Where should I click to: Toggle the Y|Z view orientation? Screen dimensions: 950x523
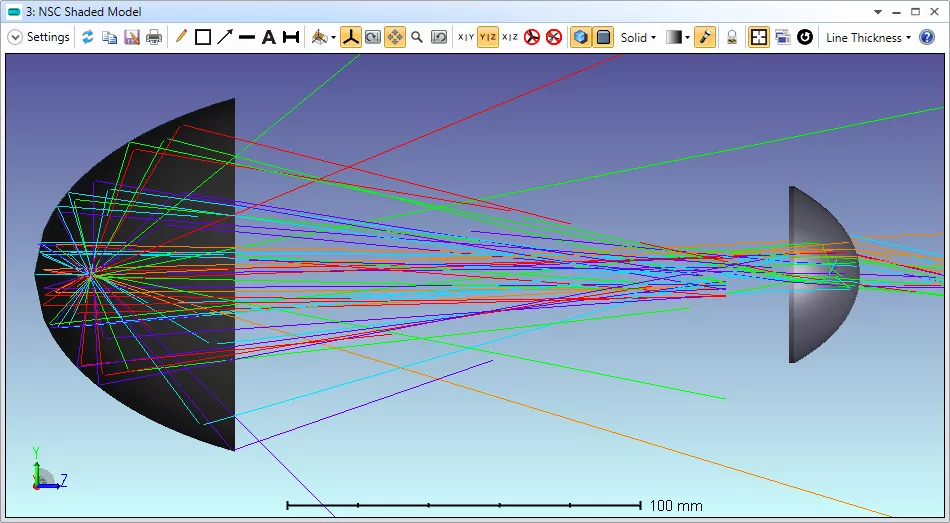[x=488, y=37]
